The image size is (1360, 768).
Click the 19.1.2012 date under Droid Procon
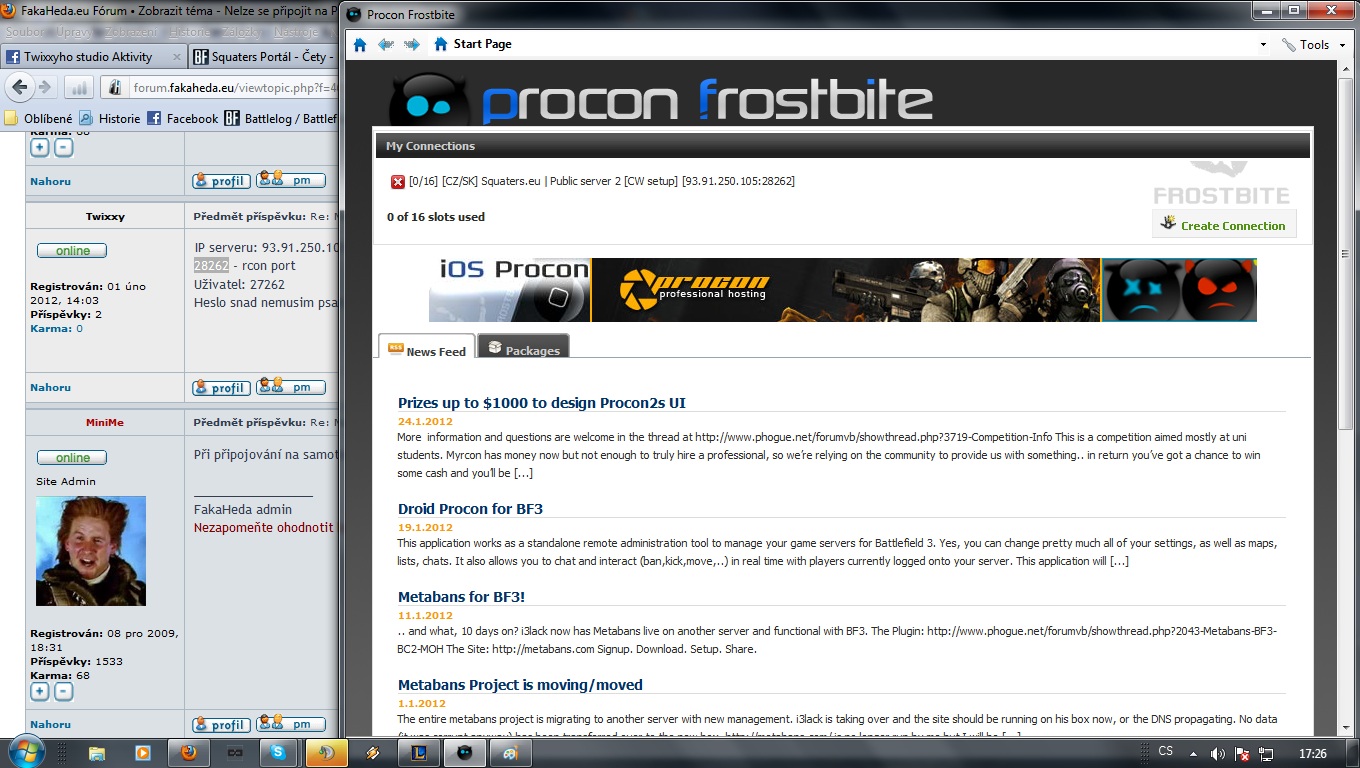pyautogui.click(x=425, y=528)
